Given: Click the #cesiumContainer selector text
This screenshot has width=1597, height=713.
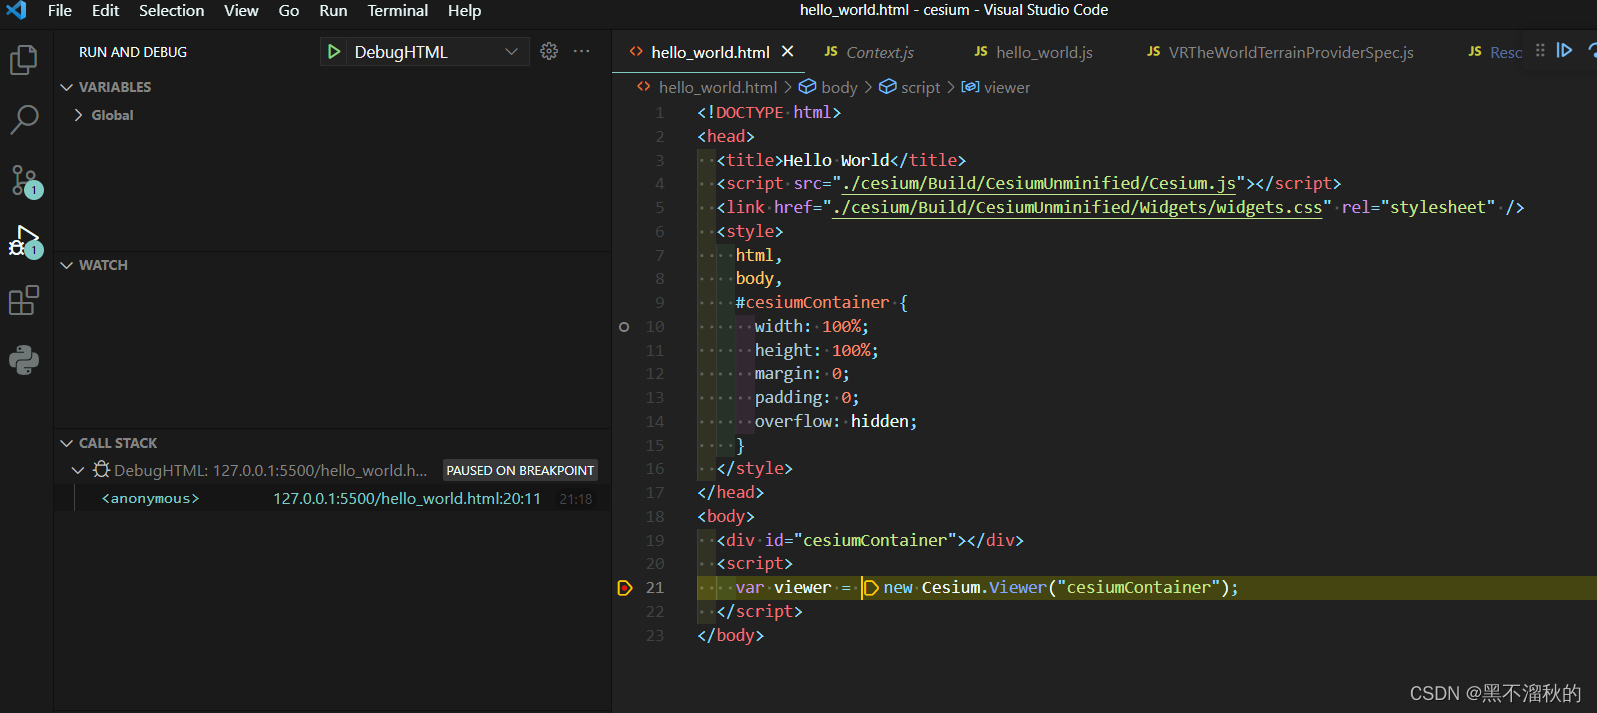Looking at the screenshot, I should tap(812, 303).
